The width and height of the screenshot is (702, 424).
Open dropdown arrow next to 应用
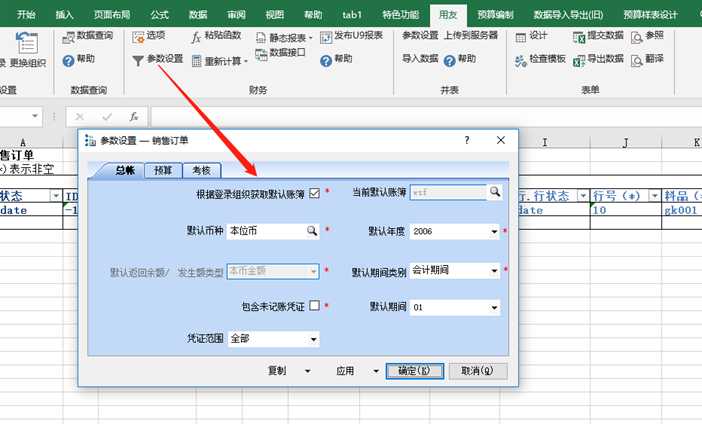click(376, 371)
